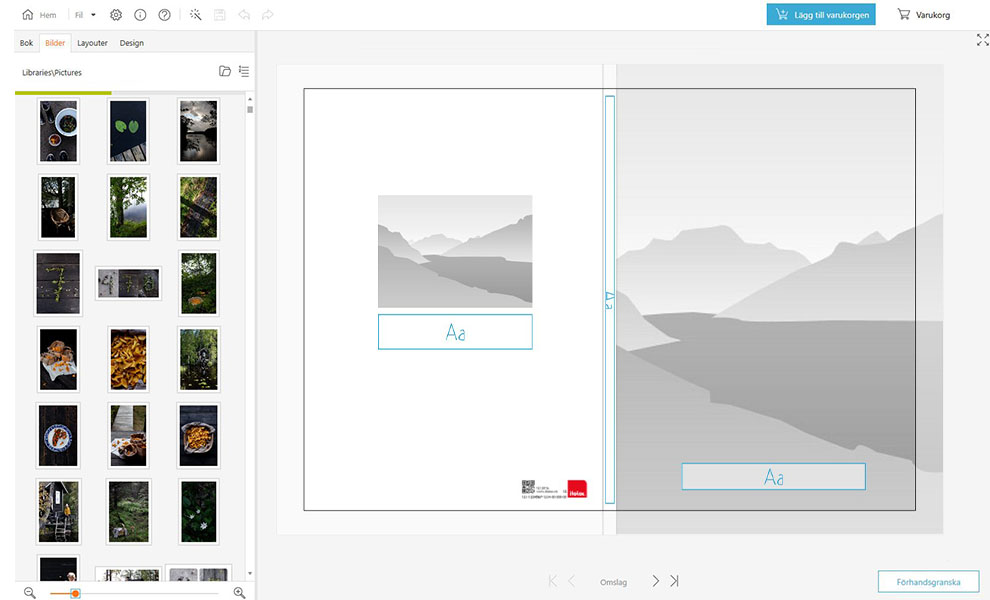
Task: Open the Fil dropdown menu
Action: point(85,15)
